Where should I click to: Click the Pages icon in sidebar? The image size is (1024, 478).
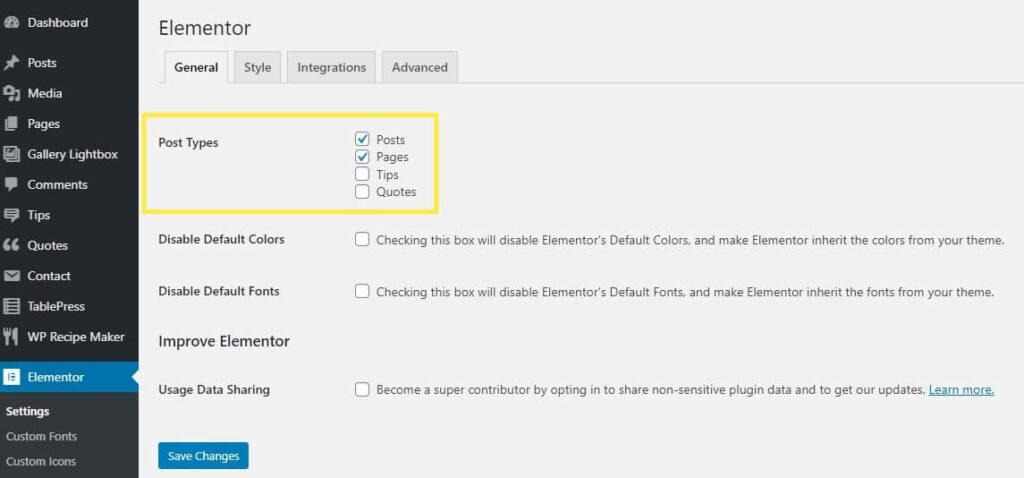11,123
